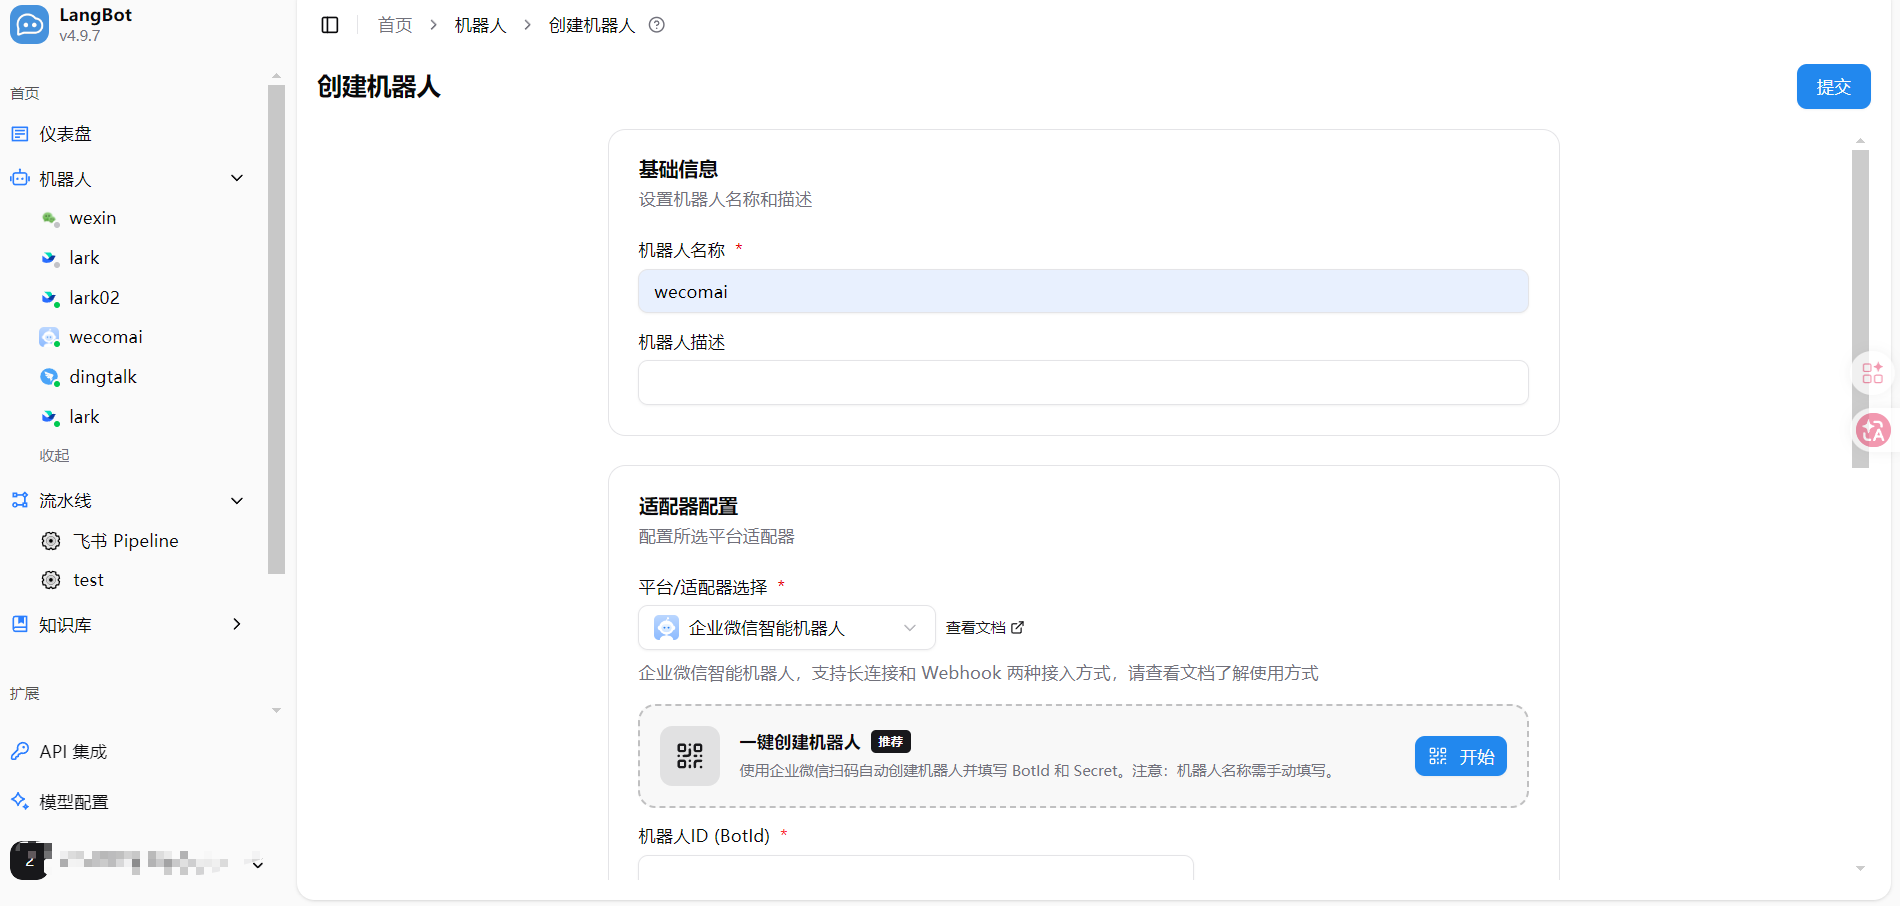The height and width of the screenshot is (906, 1900).
Task: Click the 提交 submit button
Action: coord(1833,87)
